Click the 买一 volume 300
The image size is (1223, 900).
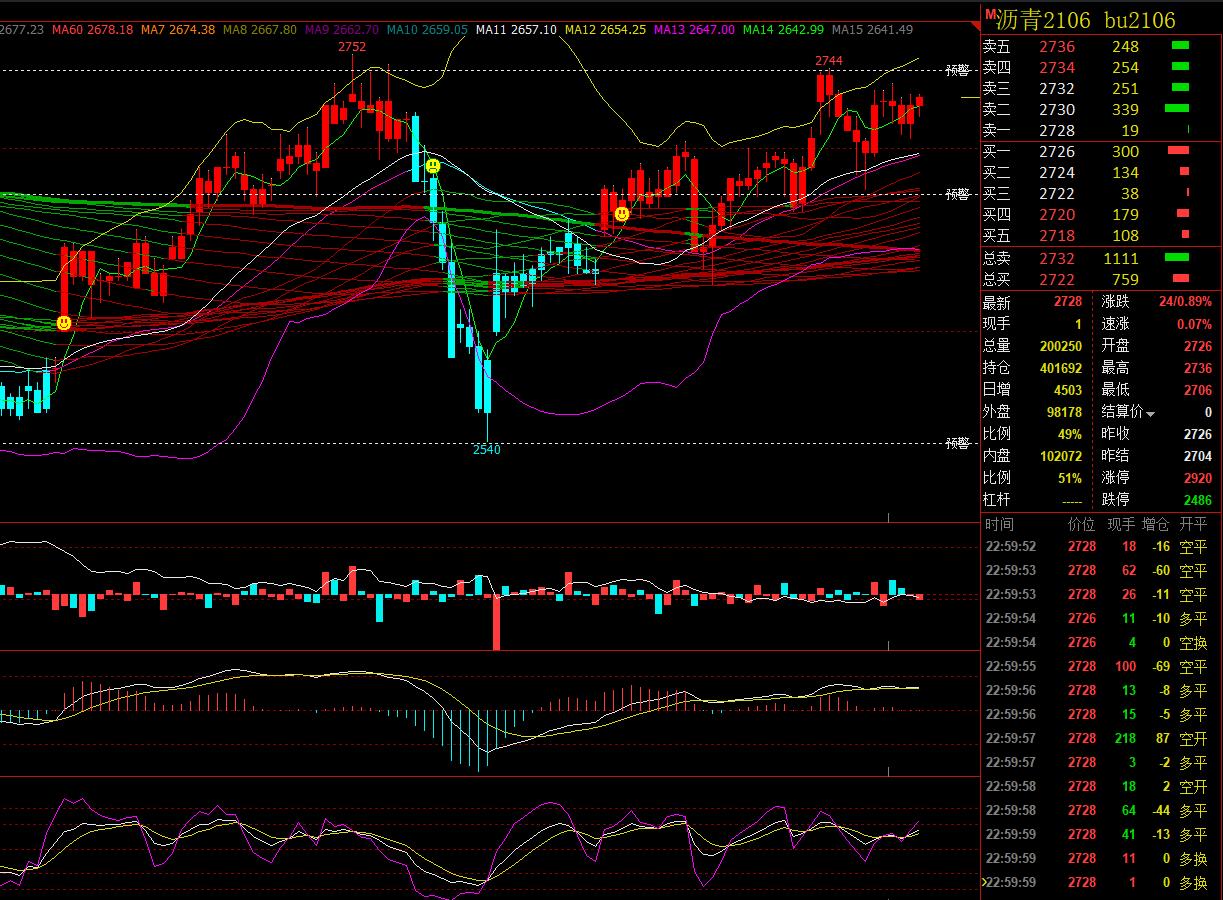pos(1125,152)
